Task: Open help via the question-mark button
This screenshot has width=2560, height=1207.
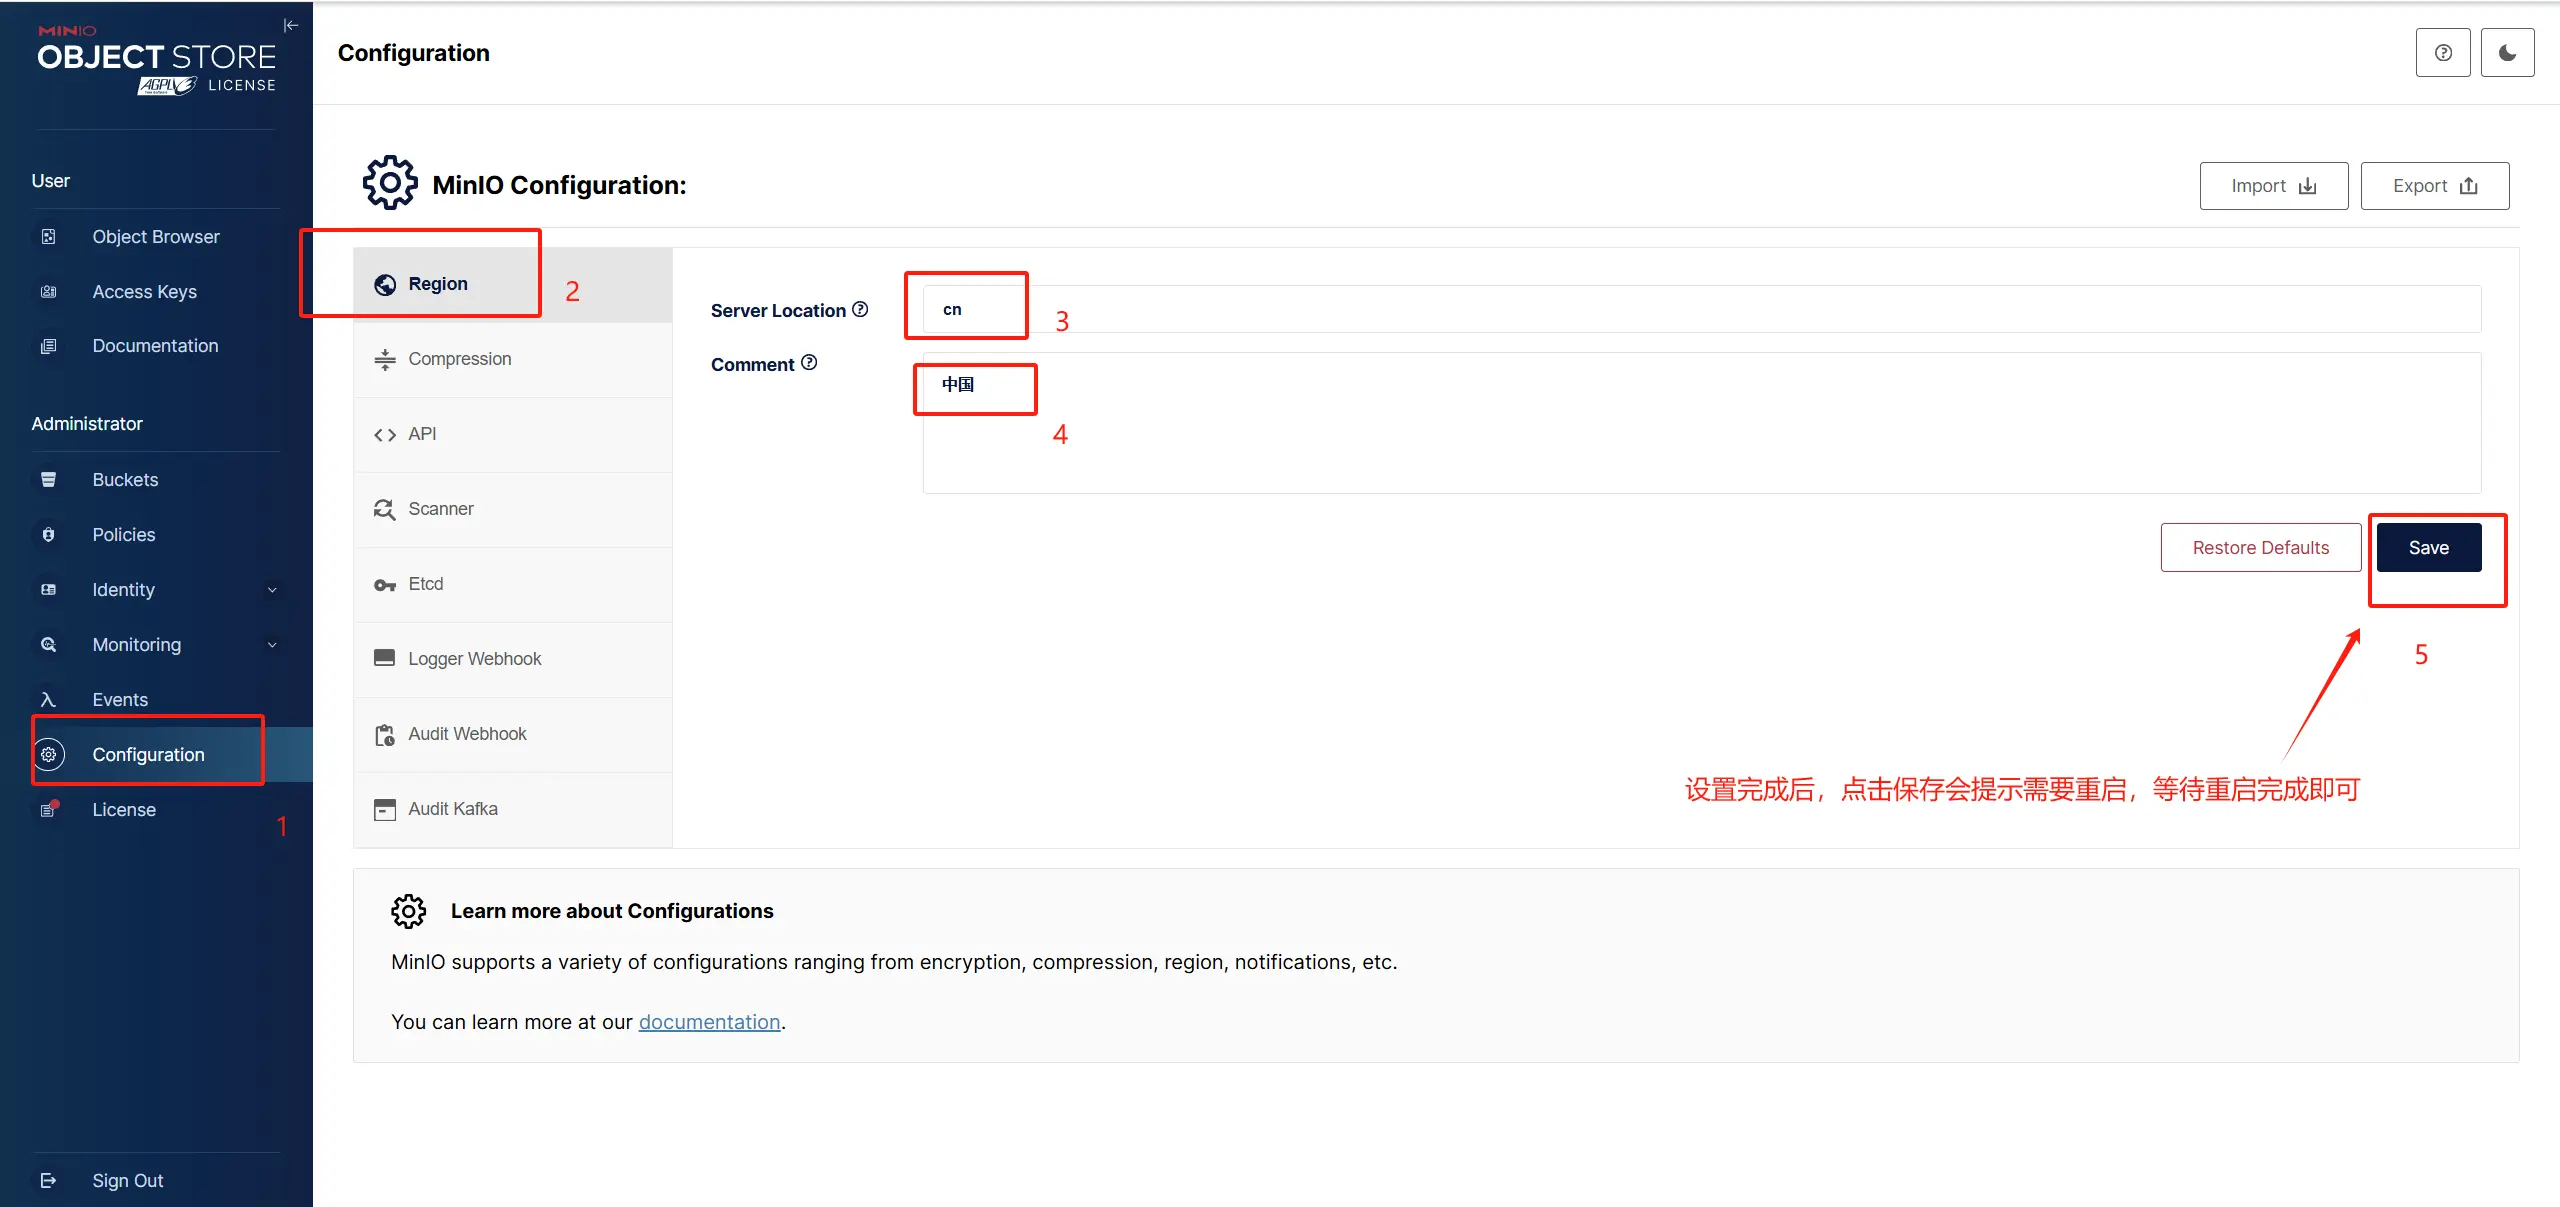Action: pyautogui.click(x=2443, y=53)
